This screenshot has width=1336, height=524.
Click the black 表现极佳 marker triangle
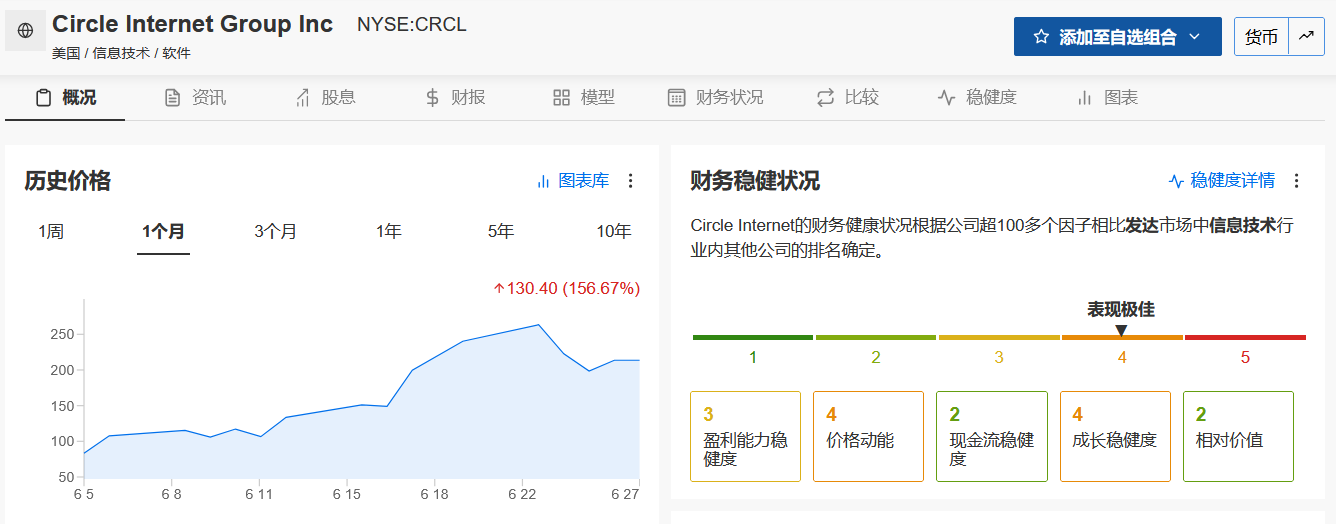click(1121, 330)
